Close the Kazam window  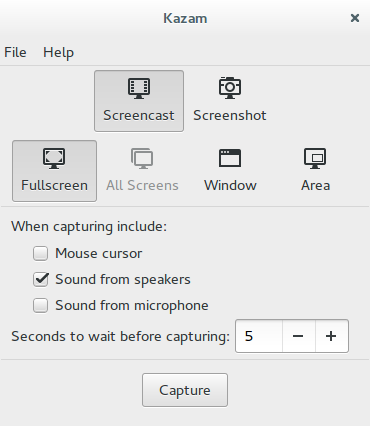click(355, 18)
